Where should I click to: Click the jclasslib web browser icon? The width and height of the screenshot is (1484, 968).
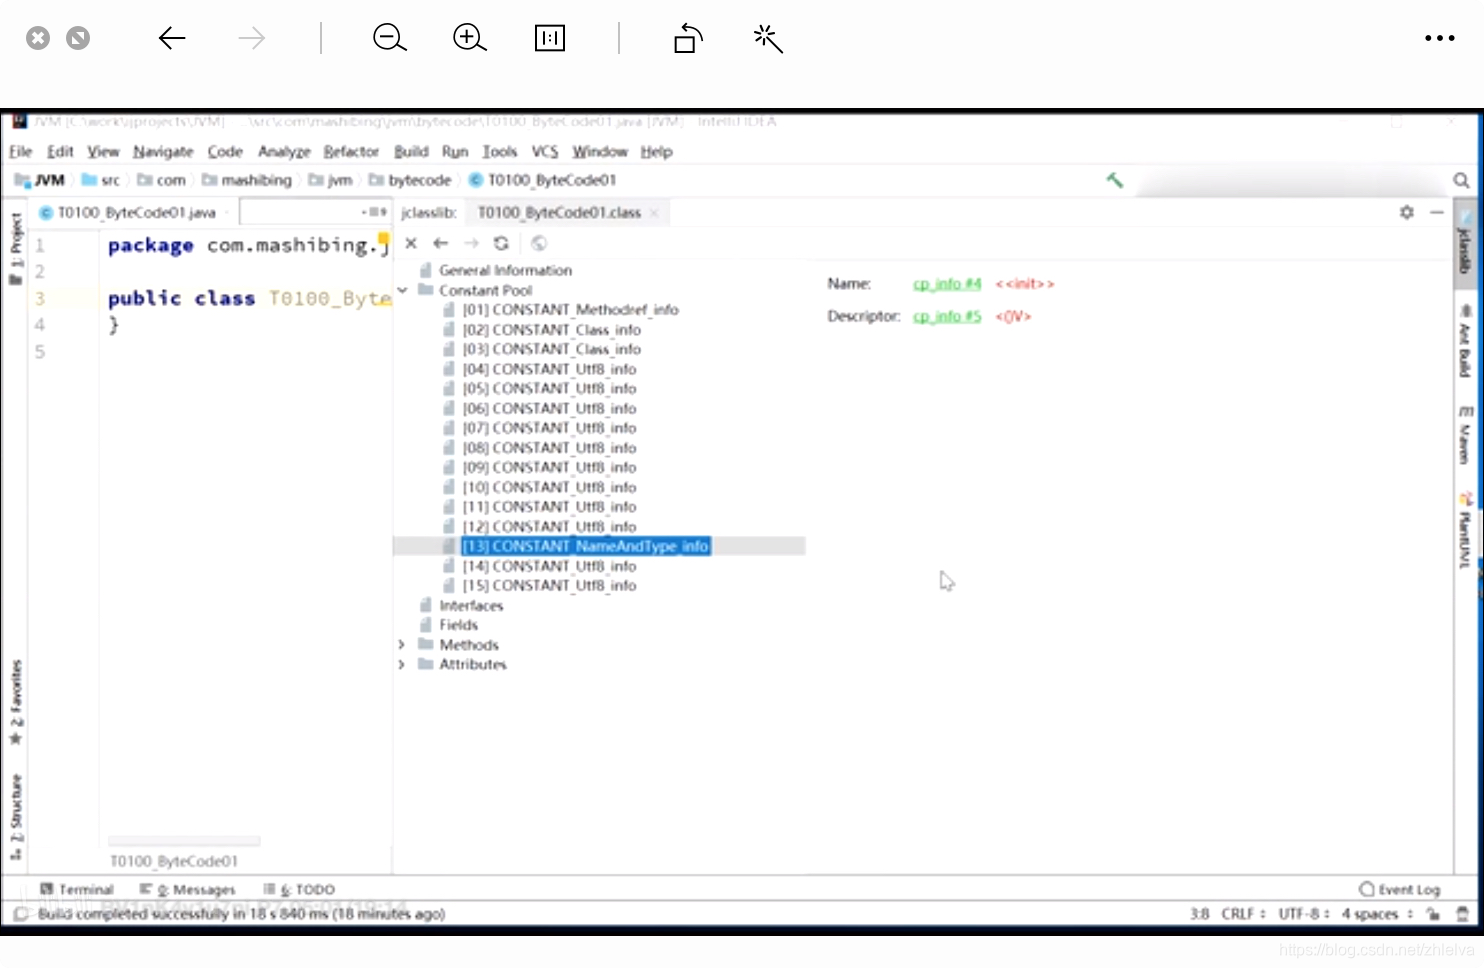(539, 243)
